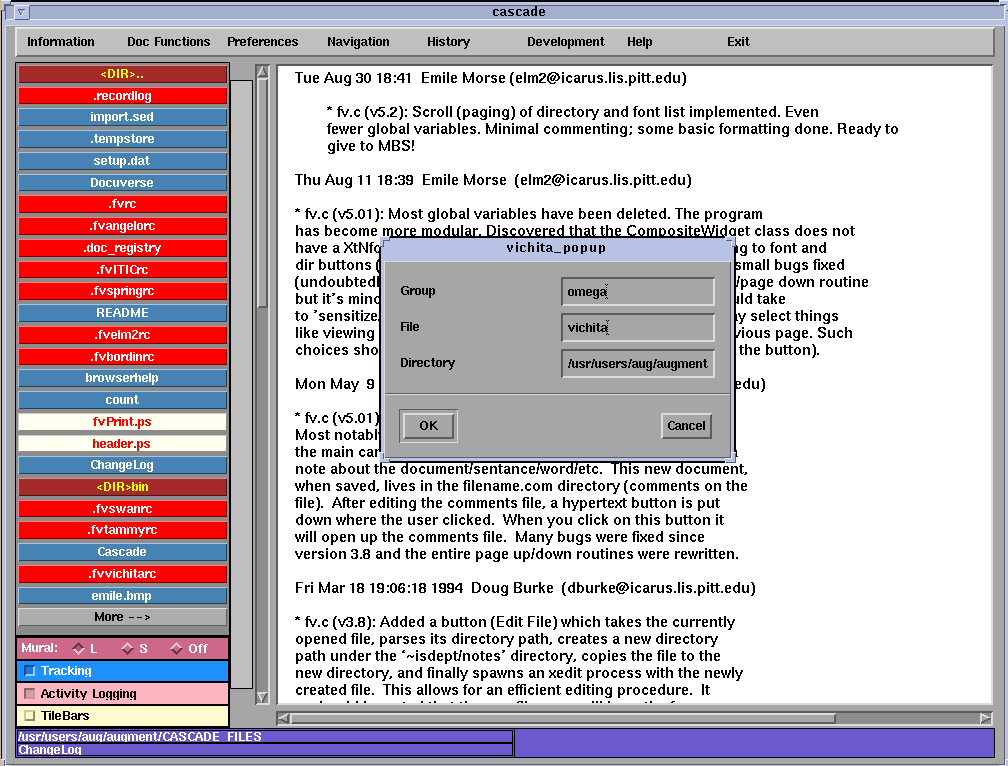Toggle the TileBars checkbox

tap(30, 716)
